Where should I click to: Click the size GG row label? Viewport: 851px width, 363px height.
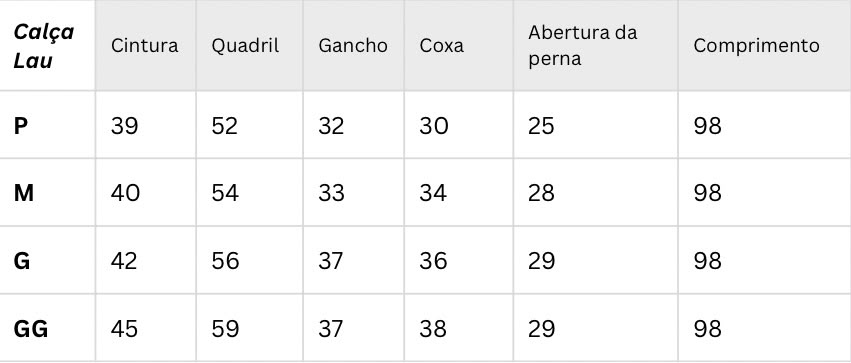pos(30,329)
